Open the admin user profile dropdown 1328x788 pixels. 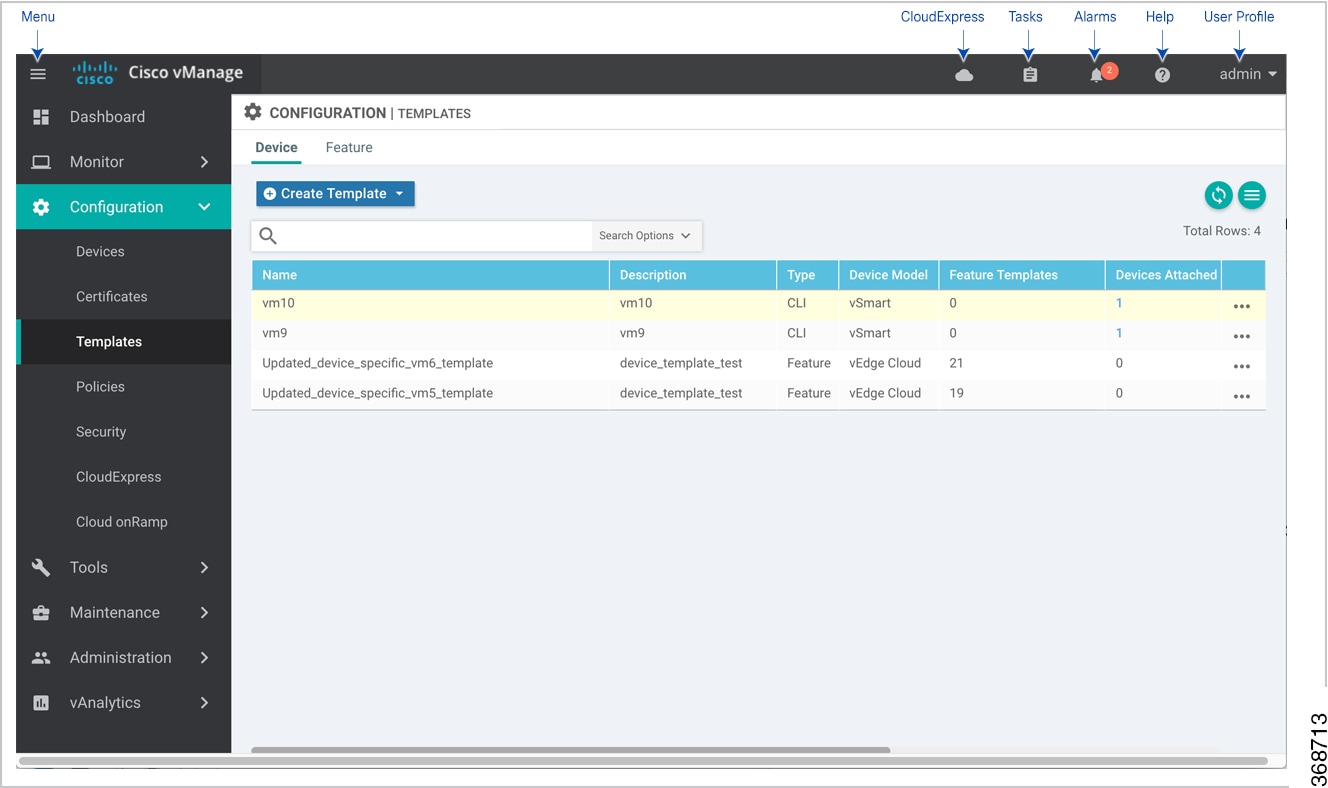[1248, 74]
